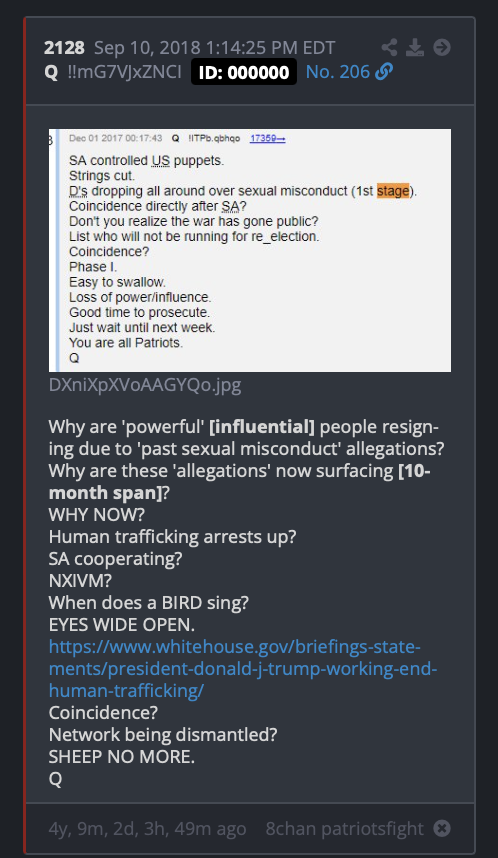Click the !!mG7VJxZNCI tripcode

click(124, 72)
